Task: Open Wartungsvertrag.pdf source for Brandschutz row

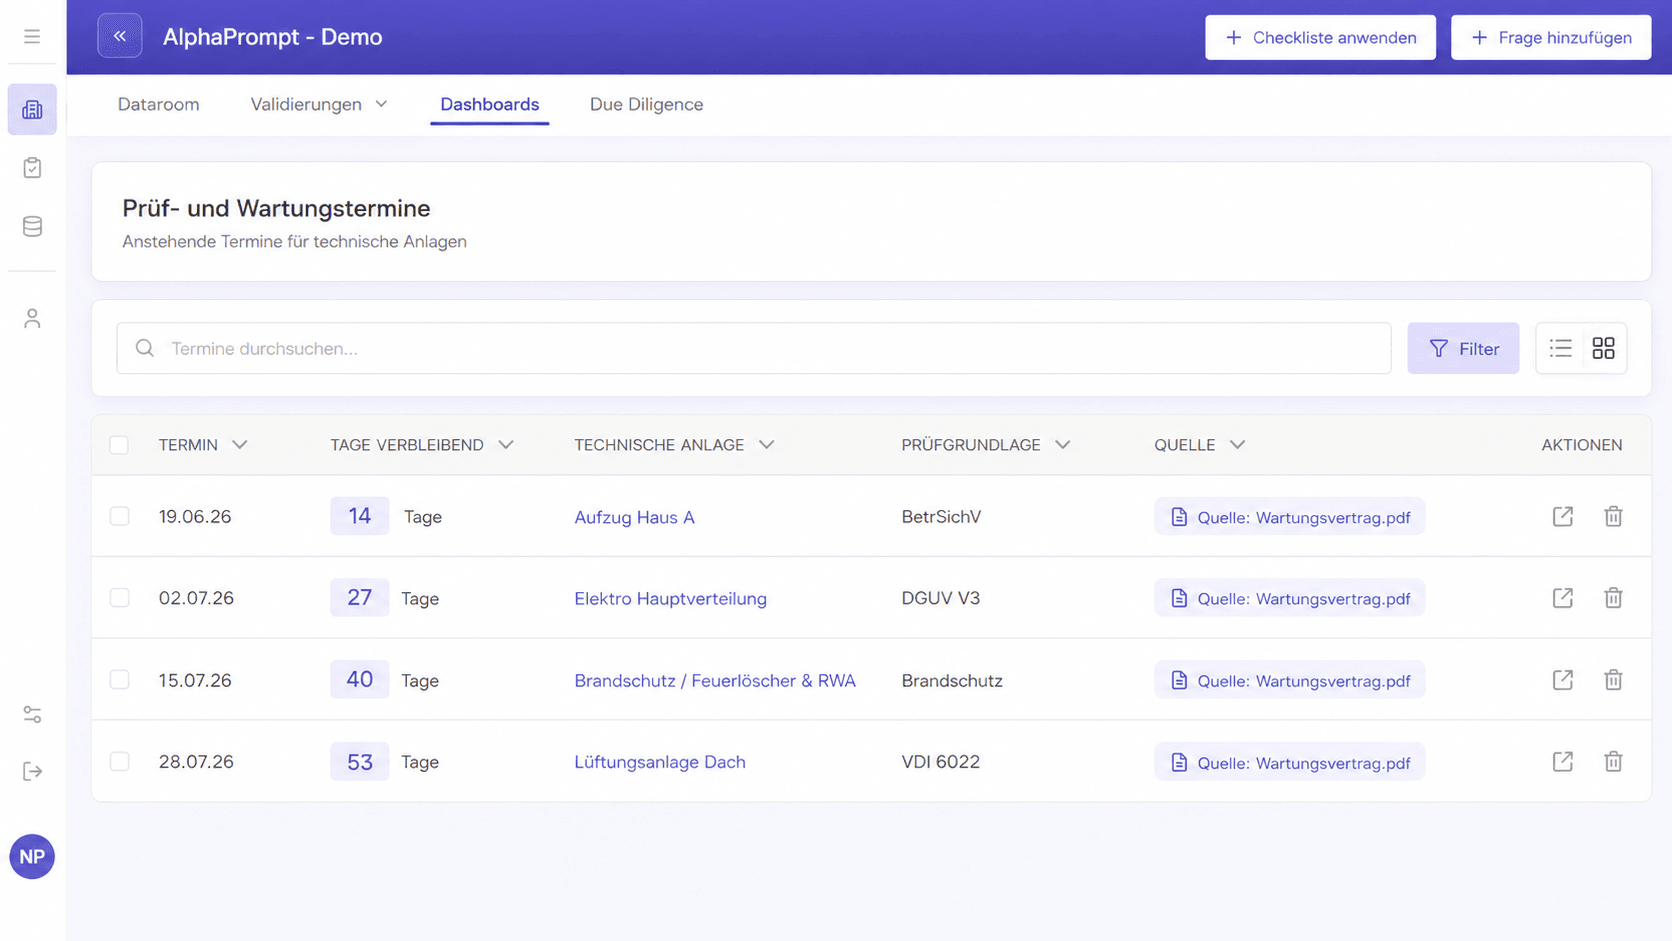Action: 1290,680
